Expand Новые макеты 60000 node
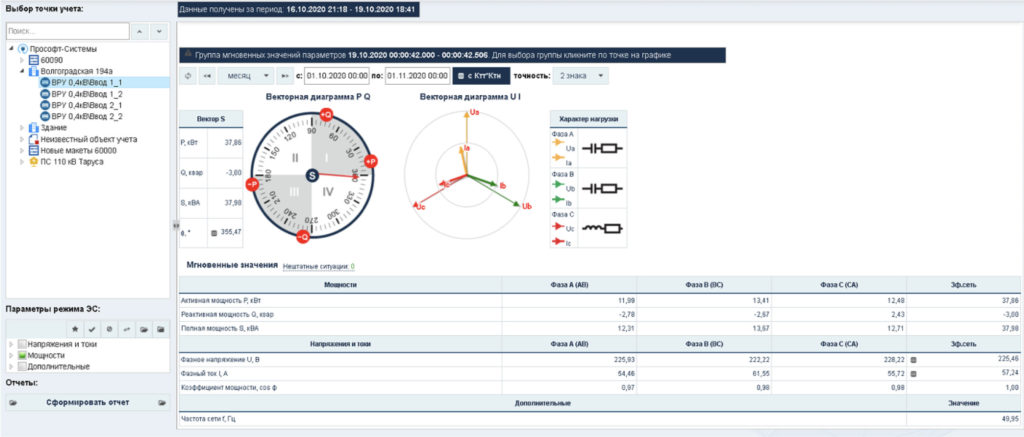The image size is (1024, 437). tap(22, 150)
